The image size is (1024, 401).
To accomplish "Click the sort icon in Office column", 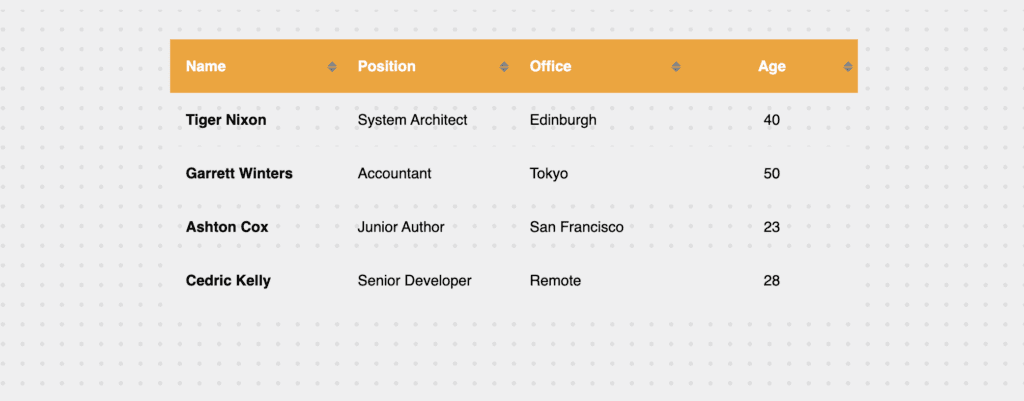I will pyautogui.click(x=676, y=67).
